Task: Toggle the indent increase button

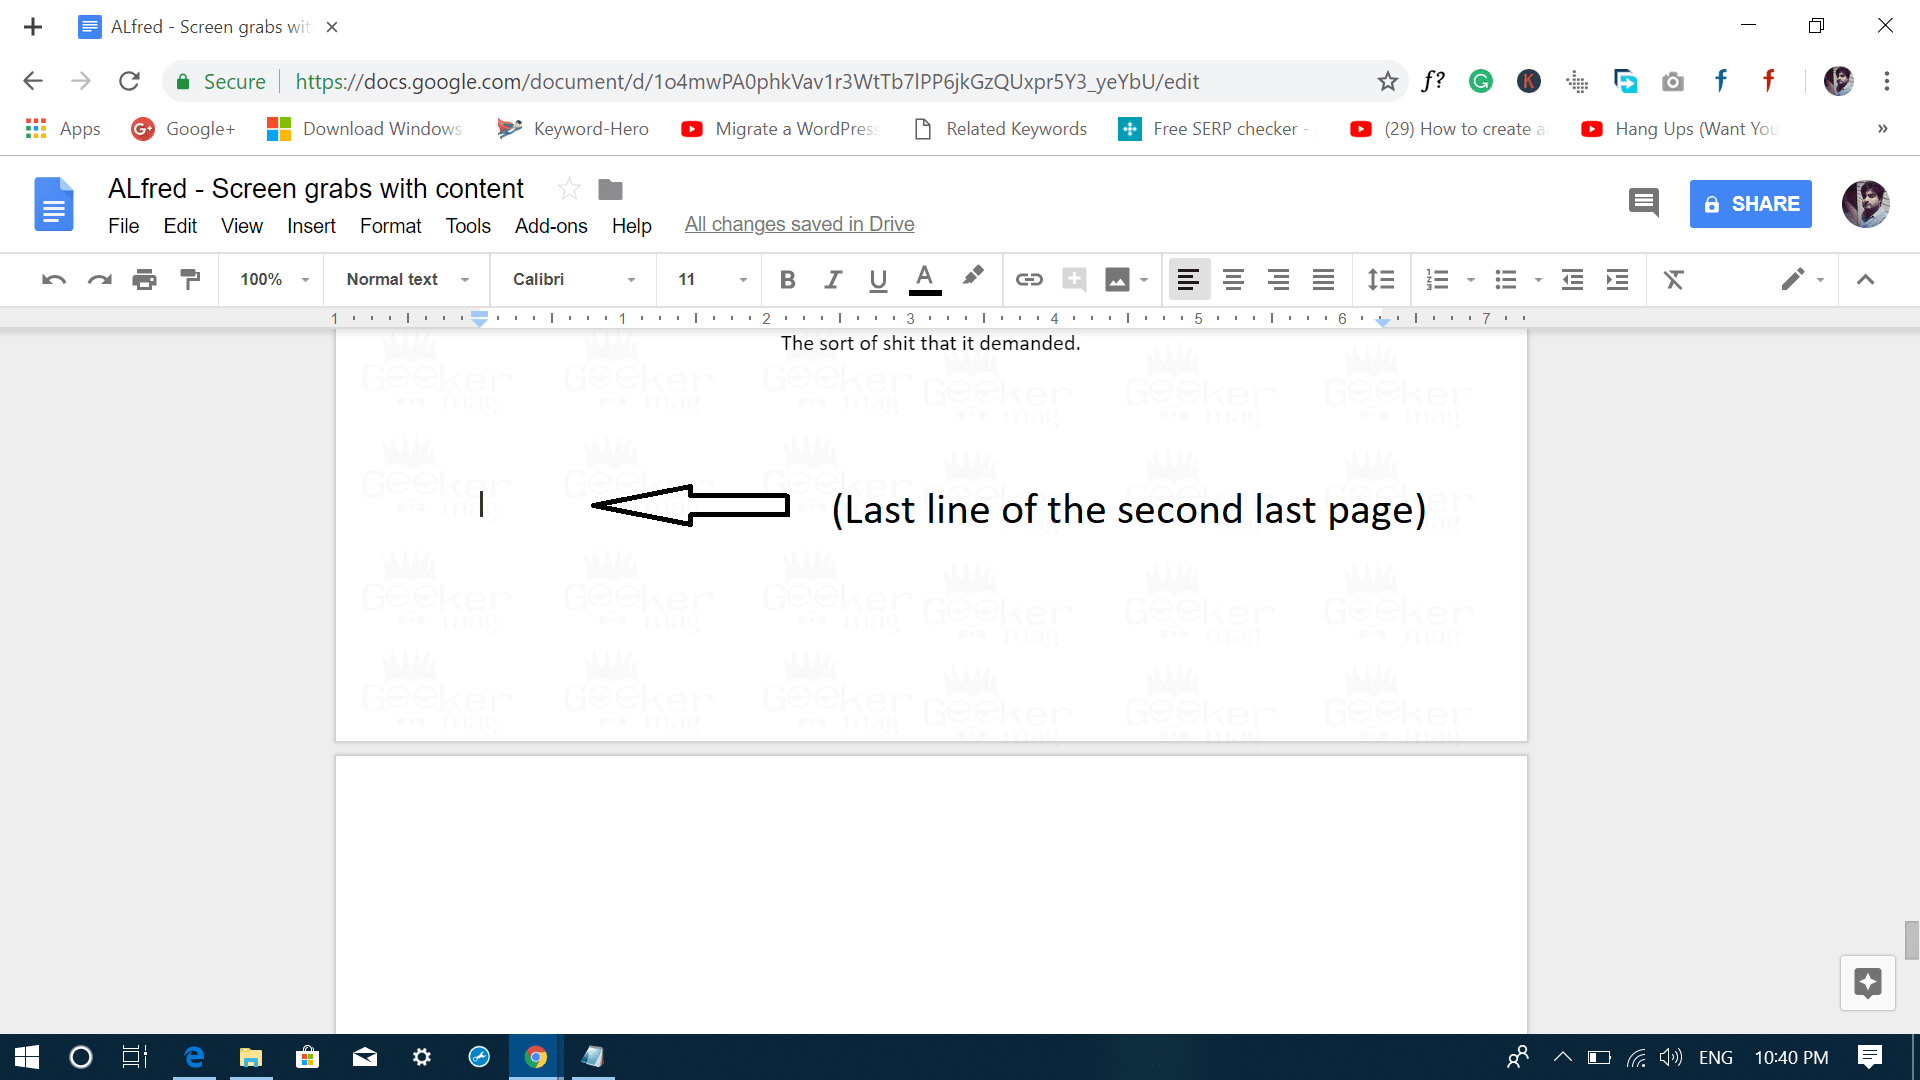Action: [1615, 278]
